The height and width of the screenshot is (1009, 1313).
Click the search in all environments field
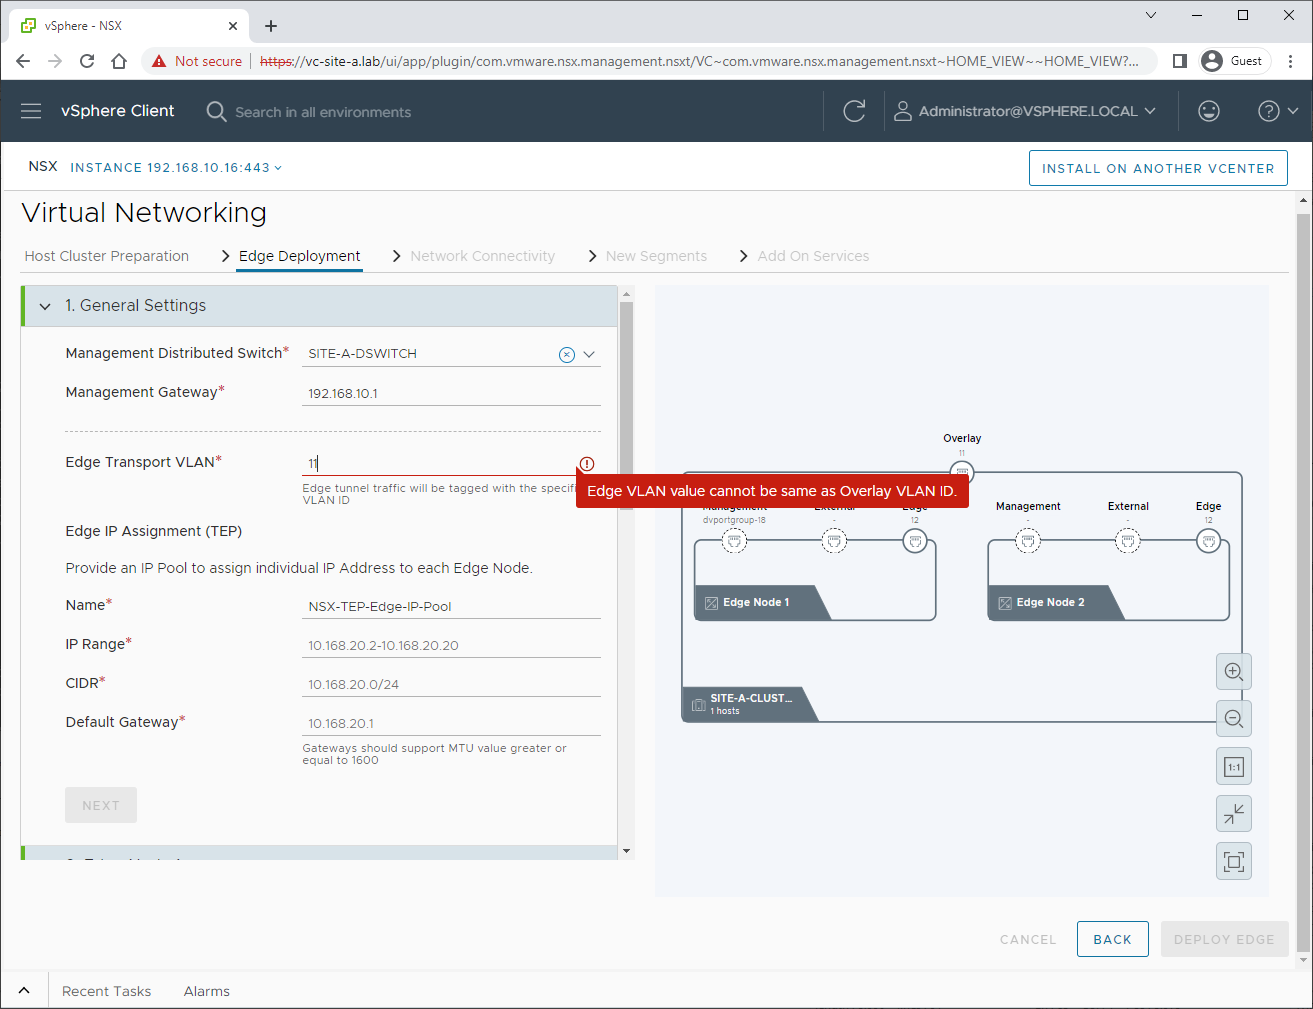point(323,112)
